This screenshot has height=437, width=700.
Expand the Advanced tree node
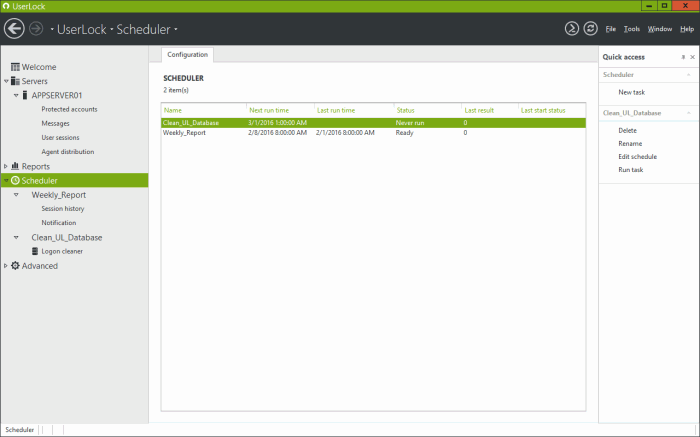(6, 266)
